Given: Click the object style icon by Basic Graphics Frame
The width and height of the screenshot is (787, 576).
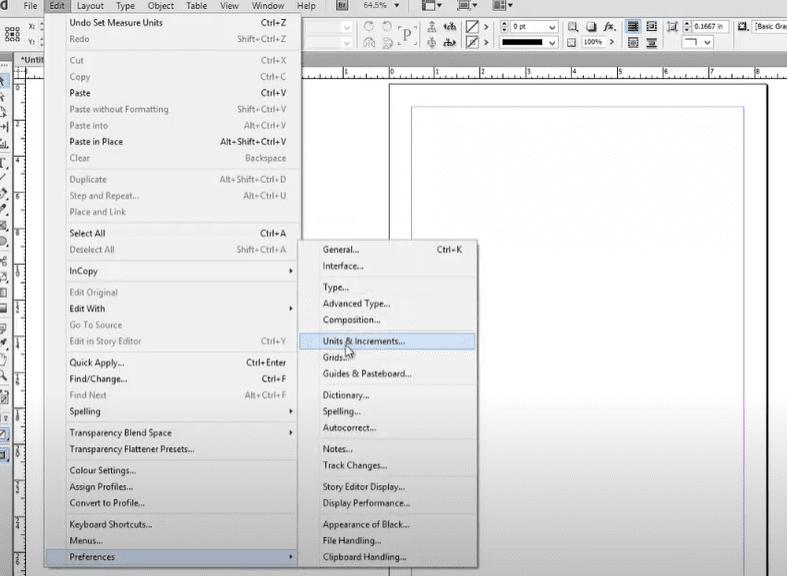Looking at the screenshot, I should click(x=743, y=27).
